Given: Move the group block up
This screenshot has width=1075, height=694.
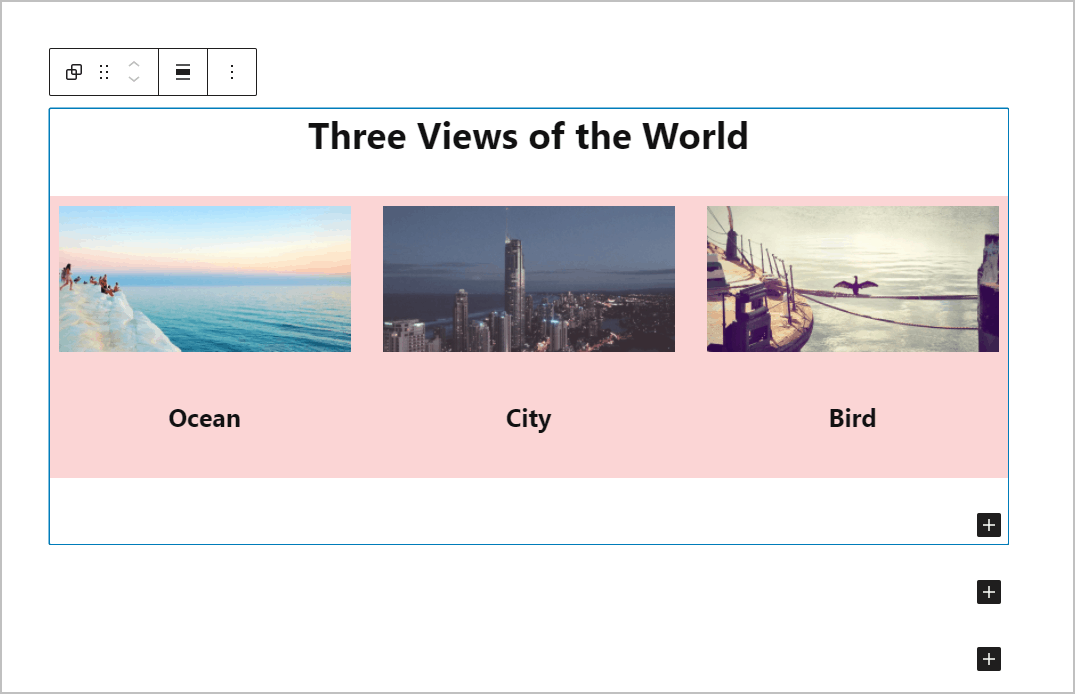Looking at the screenshot, I should pyautogui.click(x=133, y=64).
